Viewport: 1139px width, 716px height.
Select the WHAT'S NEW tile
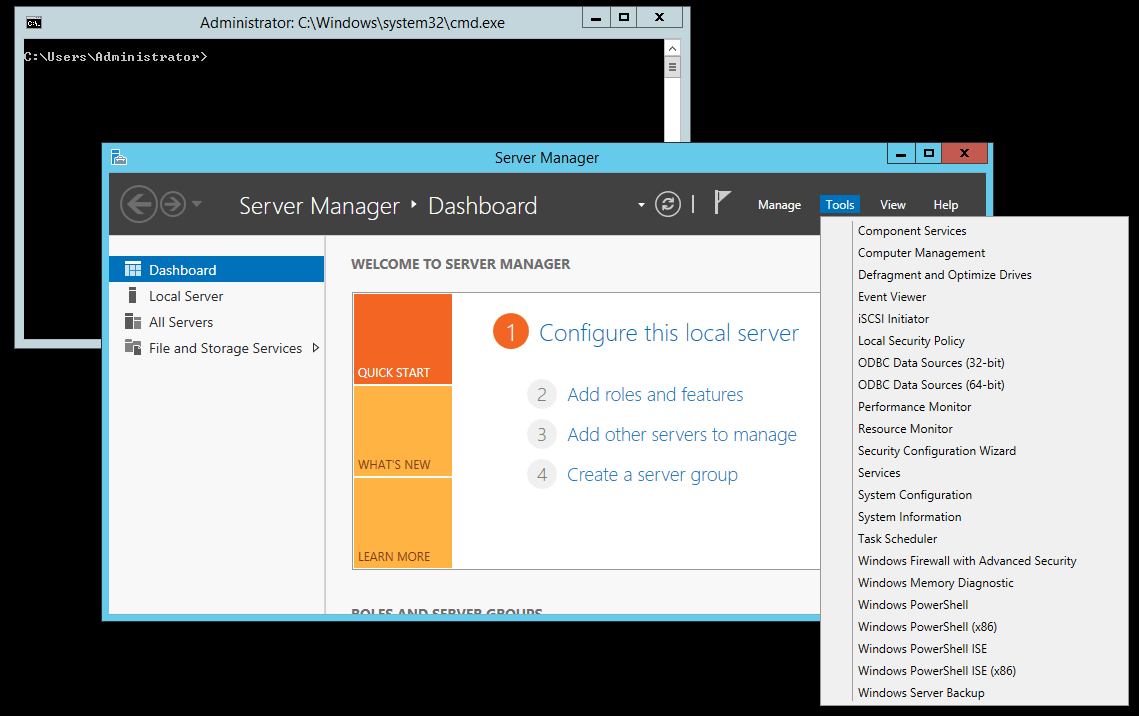pyautogui.click(x=402, y=431)
